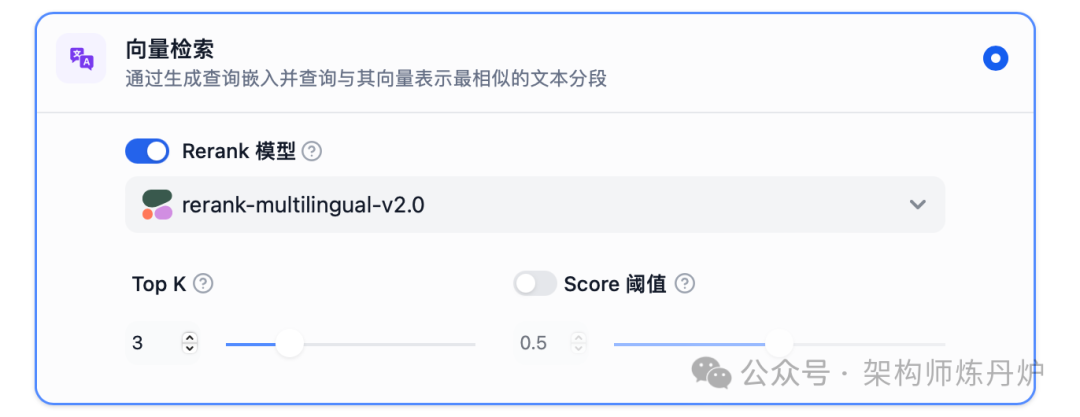Click the Top K number stepper arrows
This screenshot has width=1080, height=417.
(x=190, y=343)
